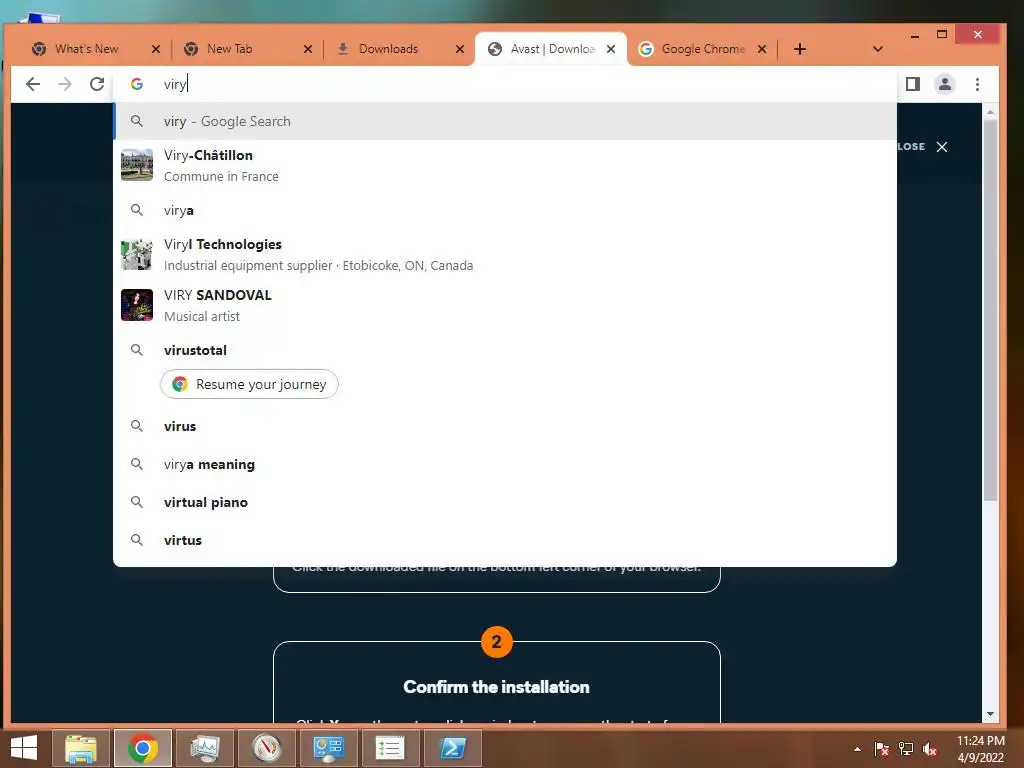Show hidden tray icons arrow
Viewport: 1024px width, 768px height.
pyautogui.click(x=857, y=749)
